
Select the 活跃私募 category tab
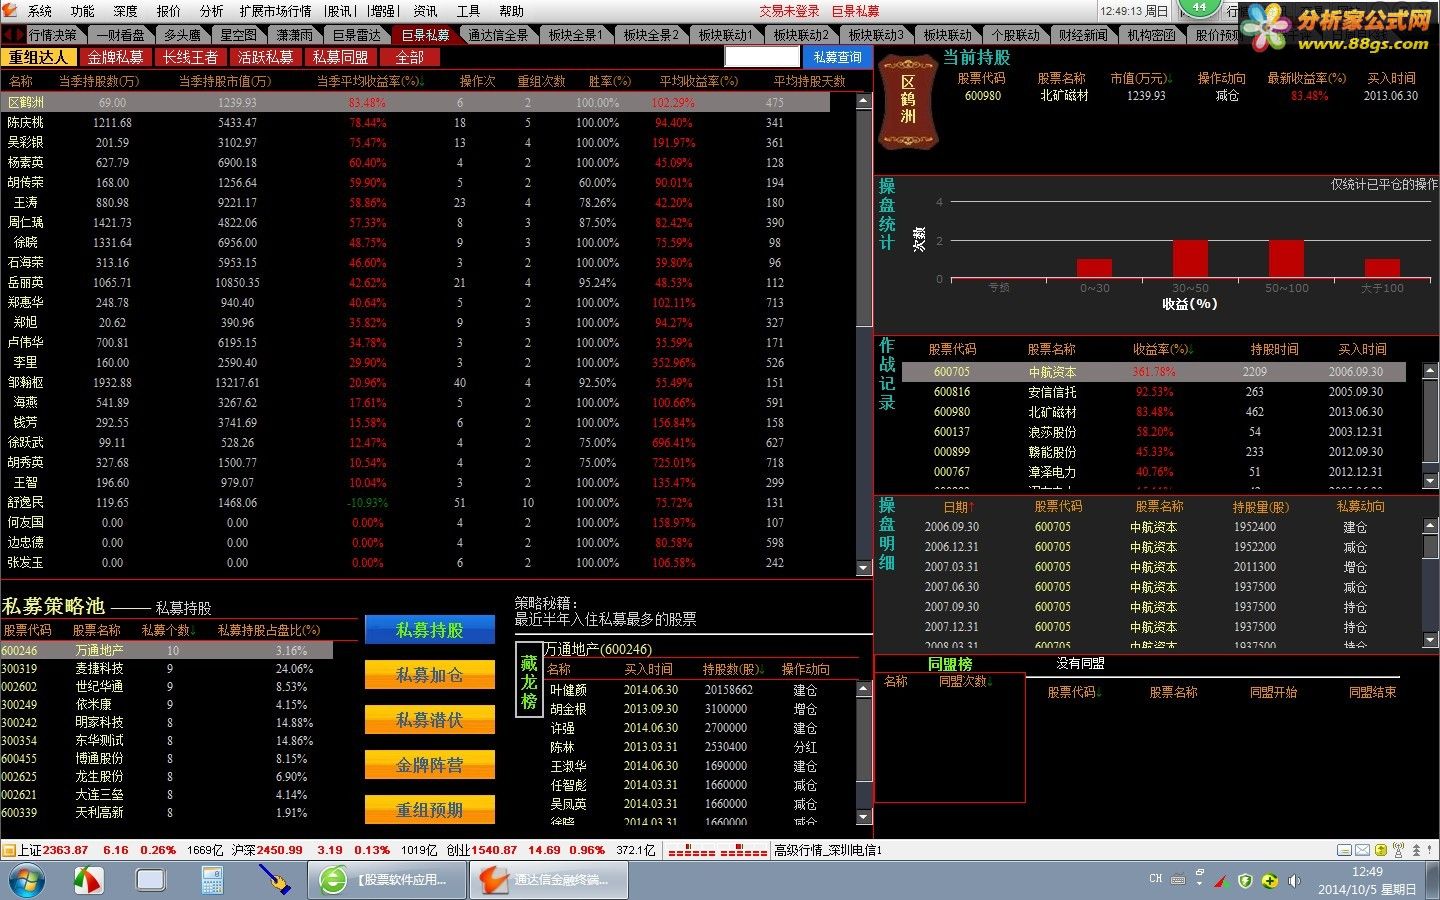click(x=265, y=57)
